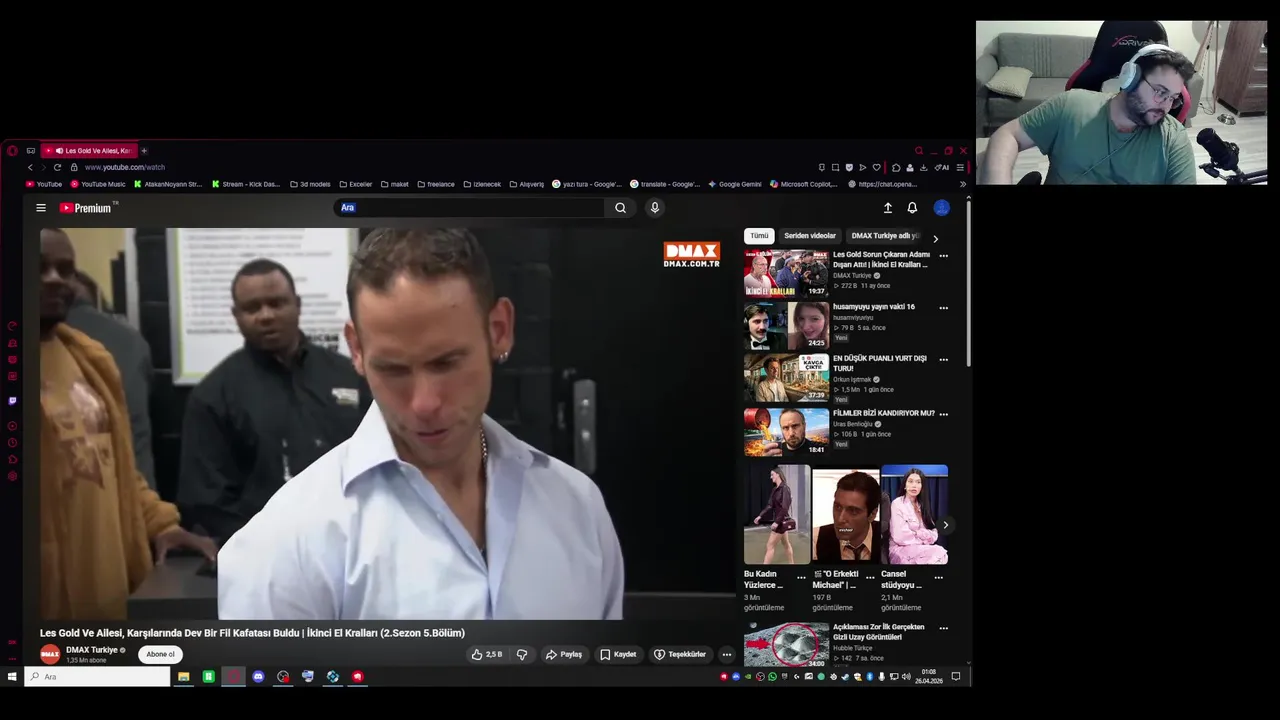
Task: Dislike the video
Action: click(522, 655)
